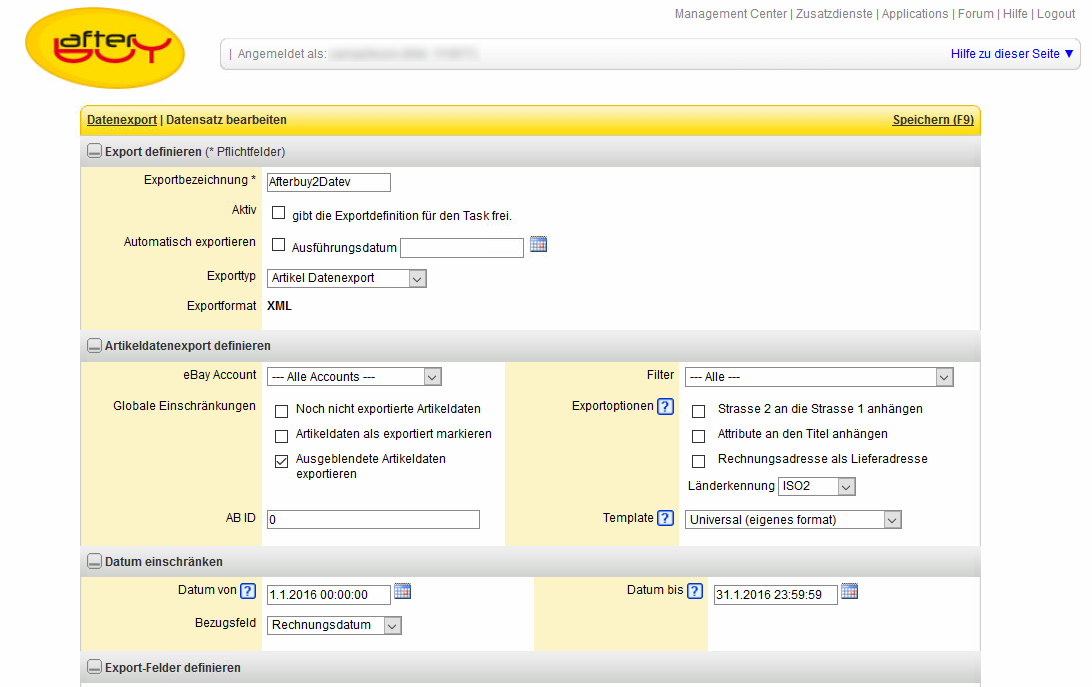Open calendar picker for Ausführungsdatum

[x=538, y=244]
